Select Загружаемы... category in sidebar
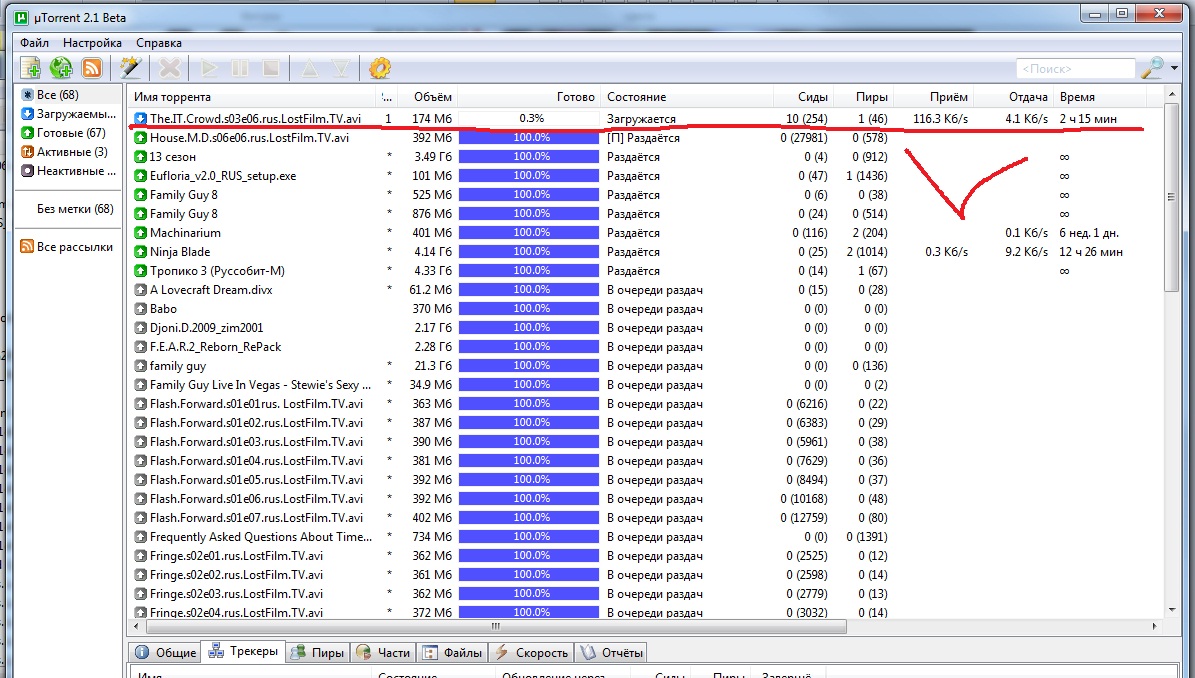The image size is (1195, 678). point(69,114)
